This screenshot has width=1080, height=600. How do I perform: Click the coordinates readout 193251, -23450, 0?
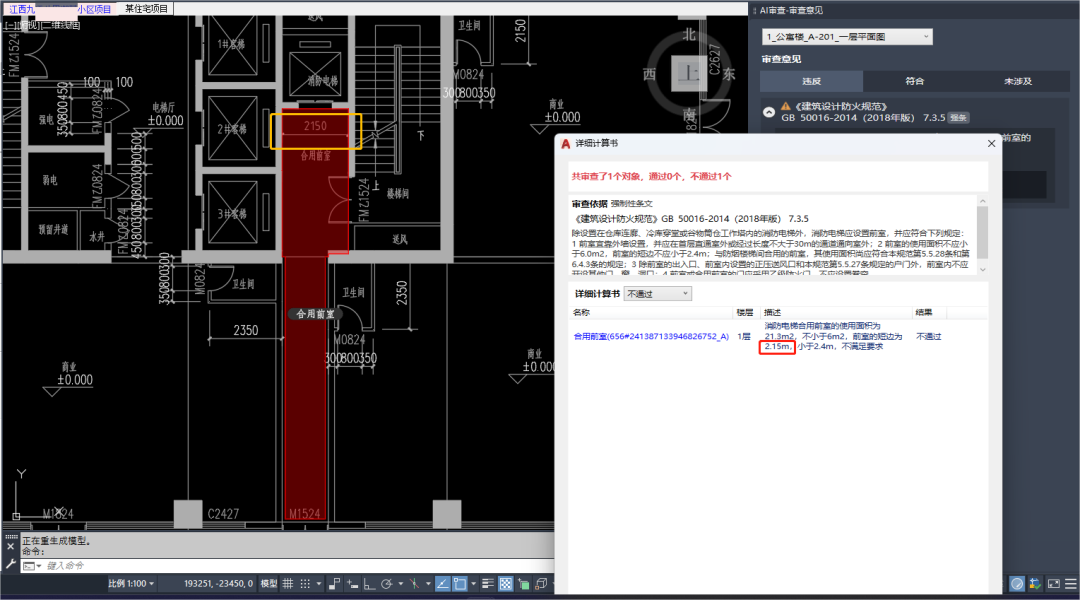(218, 583)
